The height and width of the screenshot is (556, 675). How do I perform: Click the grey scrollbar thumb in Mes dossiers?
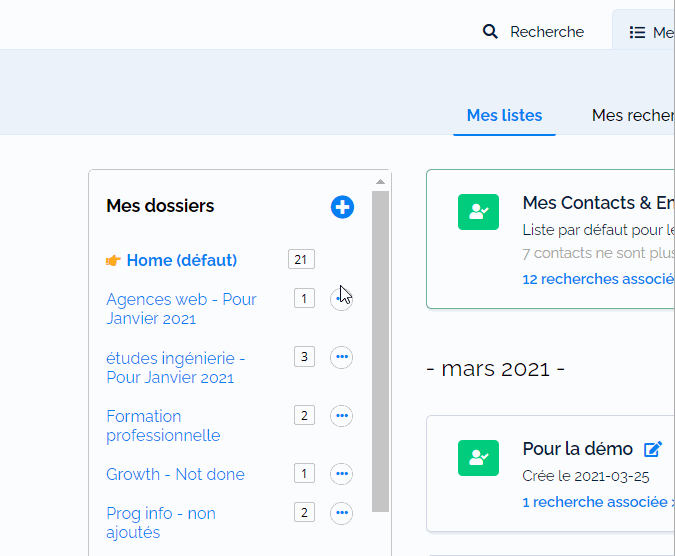click(380, 351)
